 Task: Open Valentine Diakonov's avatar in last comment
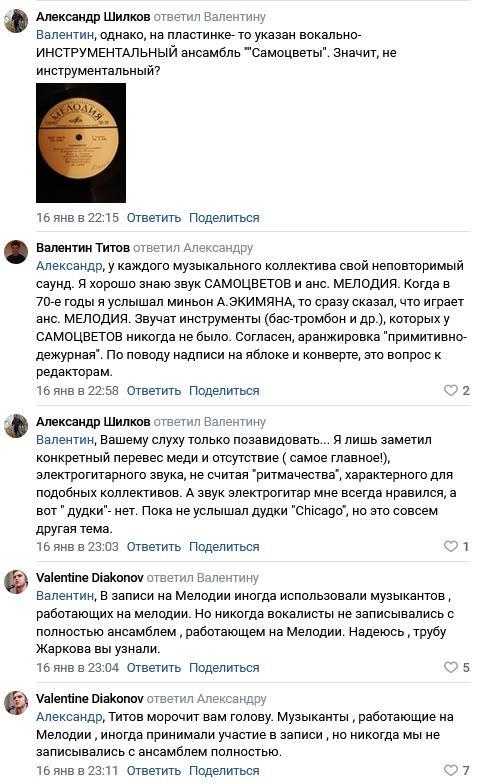pyautogui.click(x=16, y=702)
